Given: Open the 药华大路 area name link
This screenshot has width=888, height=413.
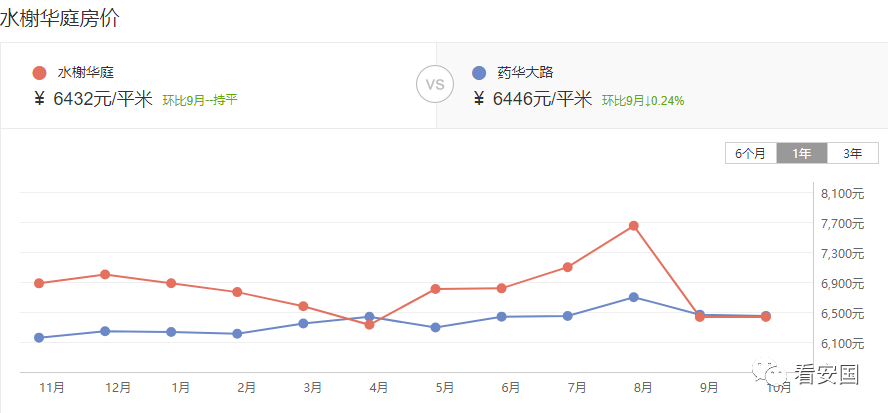Looking at the screenshot, I should click(525, 73).
